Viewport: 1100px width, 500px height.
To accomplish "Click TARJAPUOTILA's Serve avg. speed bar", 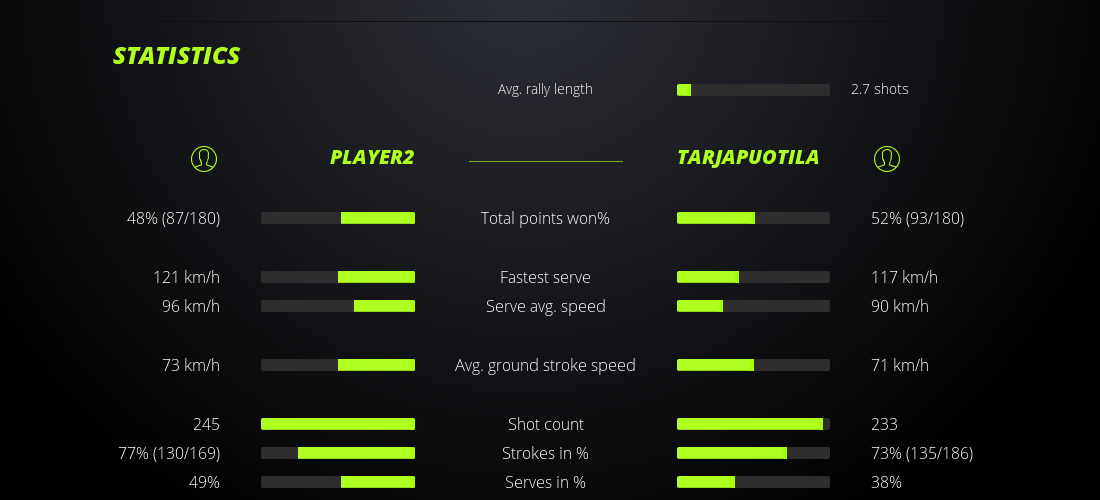I will pos(753,306).
